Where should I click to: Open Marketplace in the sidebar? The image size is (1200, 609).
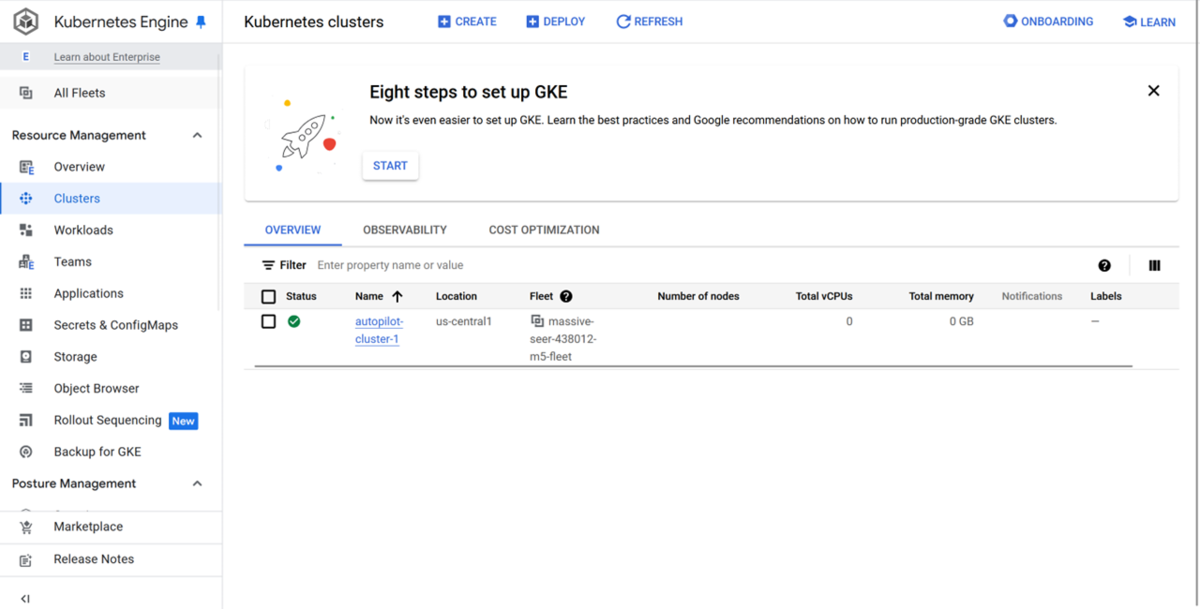pos(110,527)
